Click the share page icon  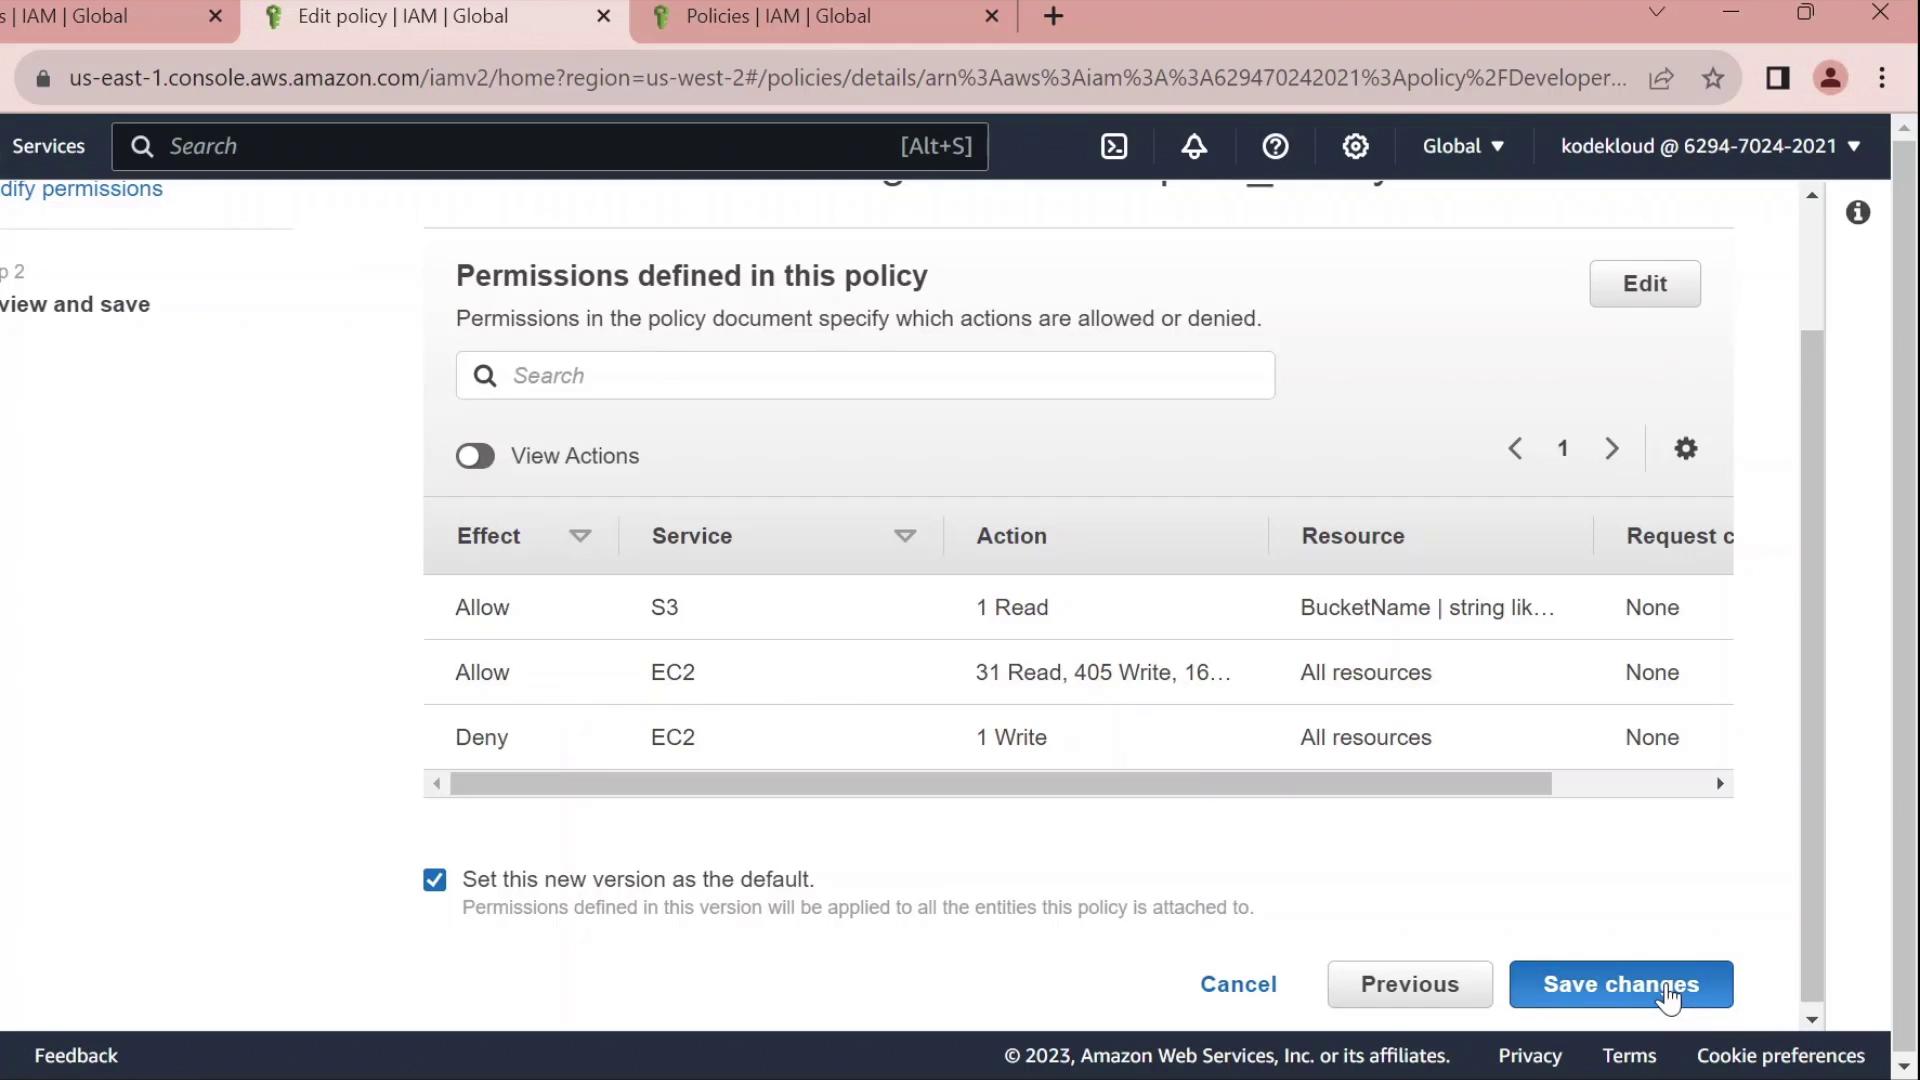click(1661, 78)
